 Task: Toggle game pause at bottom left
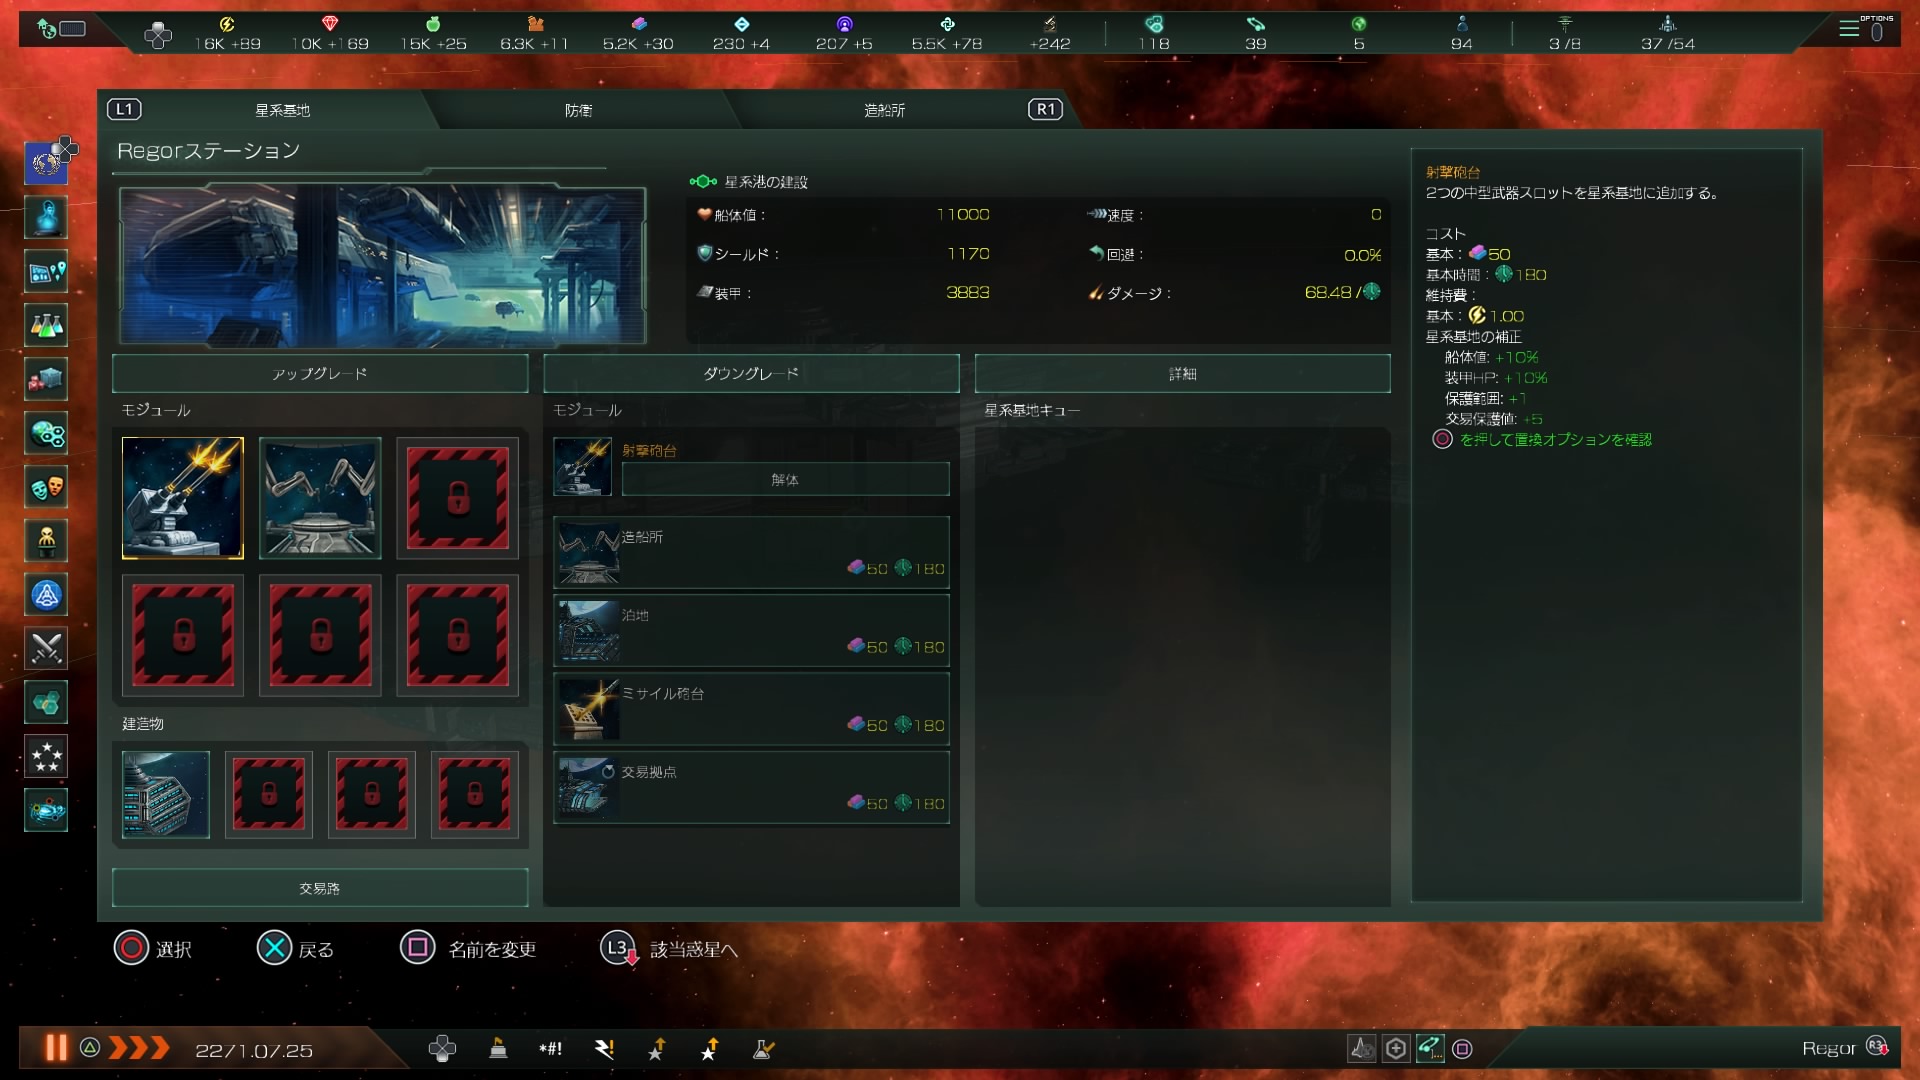56,1047
